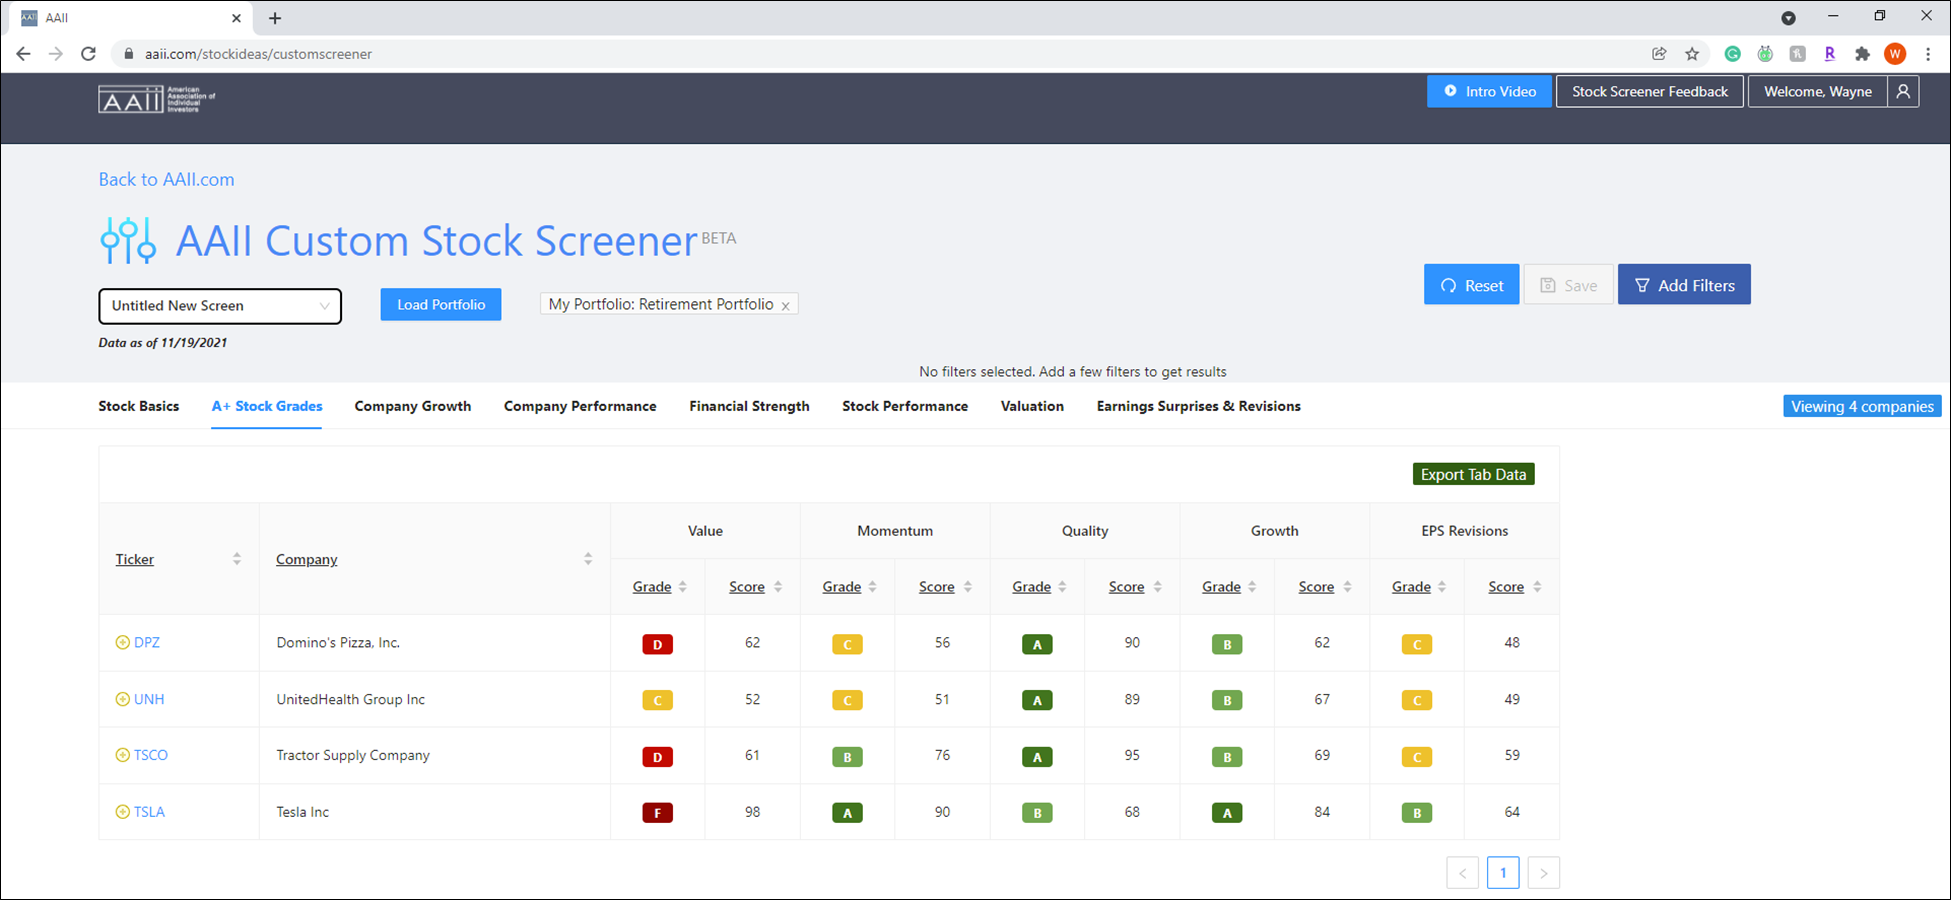Open Earnings Surprises & Revisions tab
Screen dimensions: 1951x900
point(1199,406)
